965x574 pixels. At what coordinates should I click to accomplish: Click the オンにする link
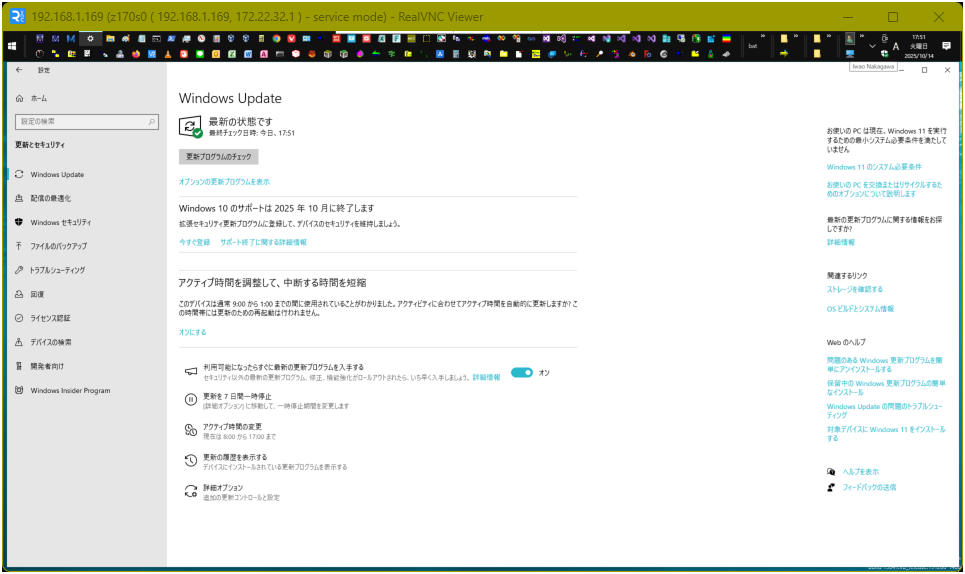(193, 332)
